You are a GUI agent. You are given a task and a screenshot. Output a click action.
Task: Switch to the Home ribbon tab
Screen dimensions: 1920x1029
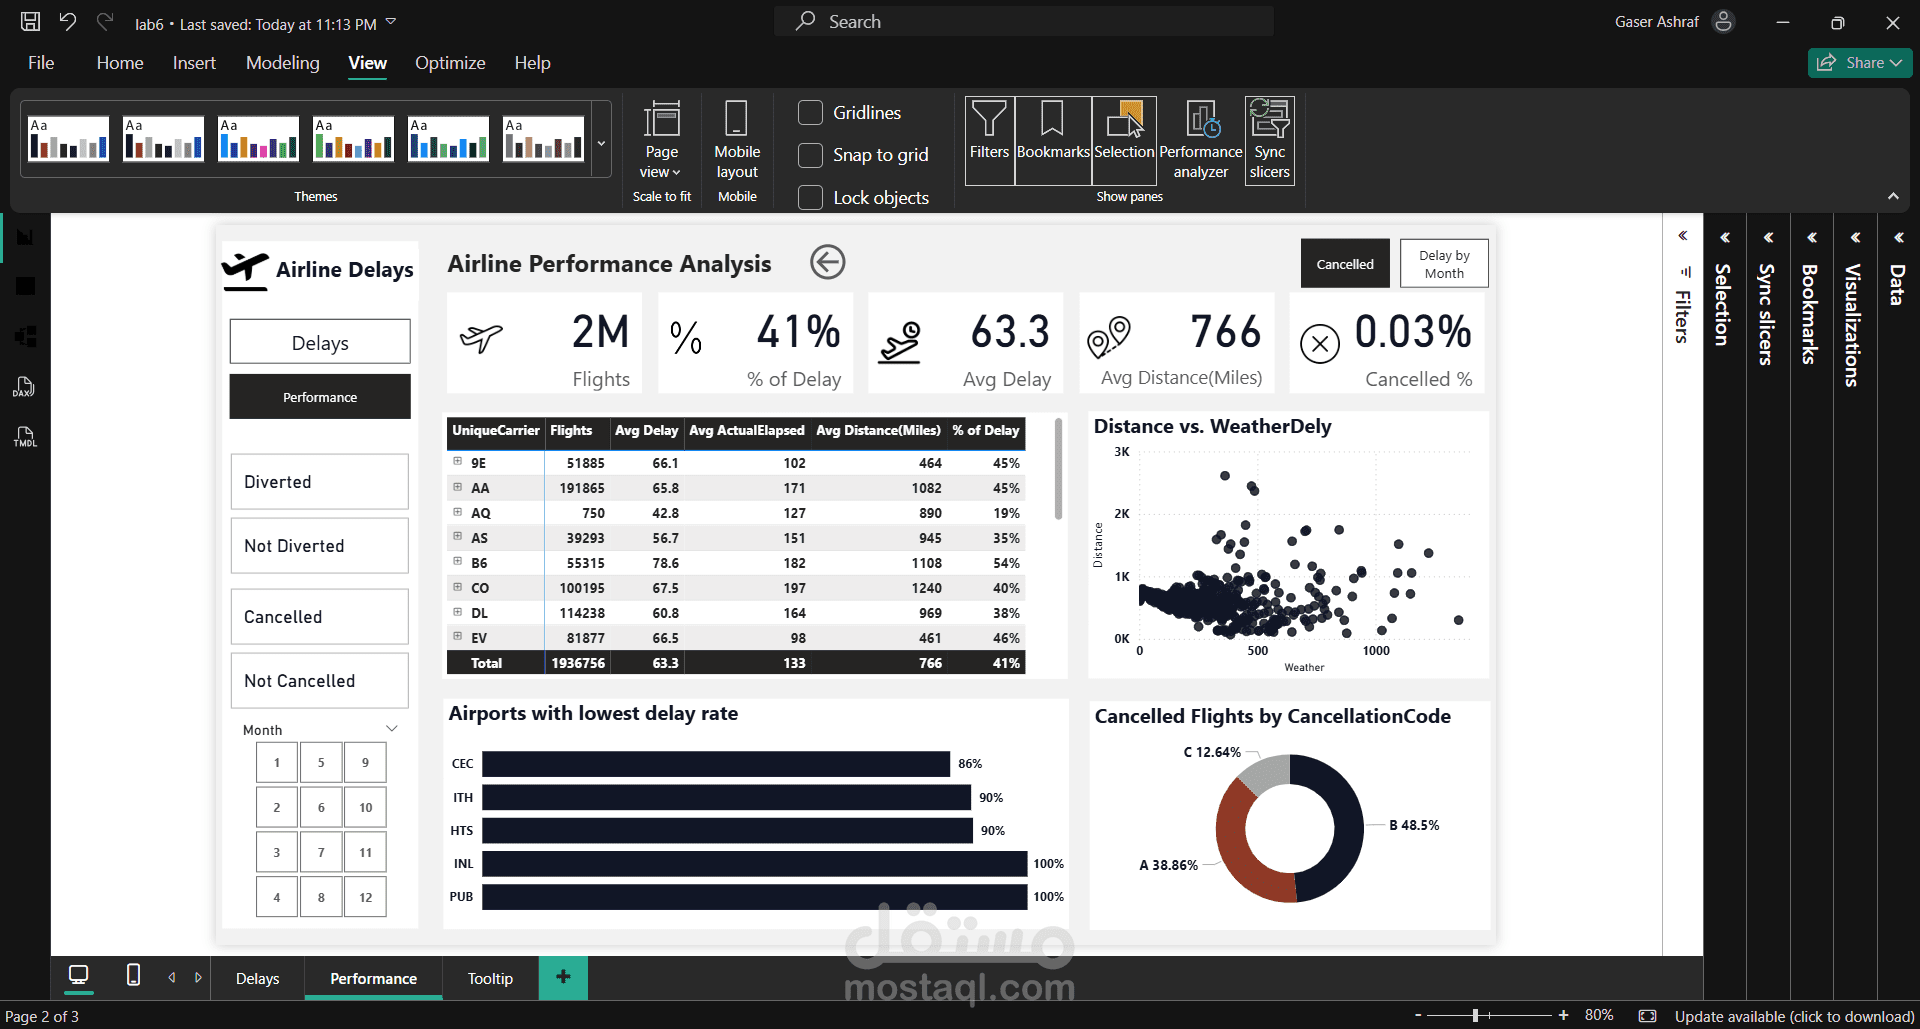pos(120,63)
